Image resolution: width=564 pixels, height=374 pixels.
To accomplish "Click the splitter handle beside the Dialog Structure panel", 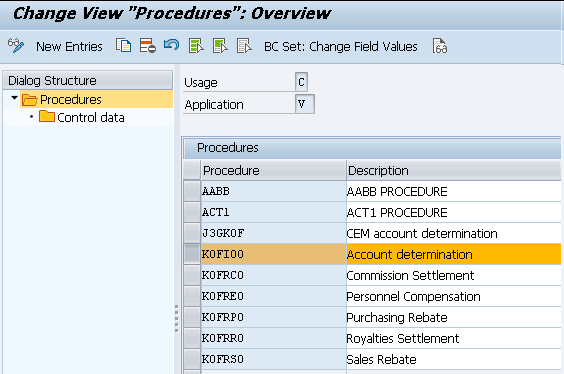I will point(177,318).
